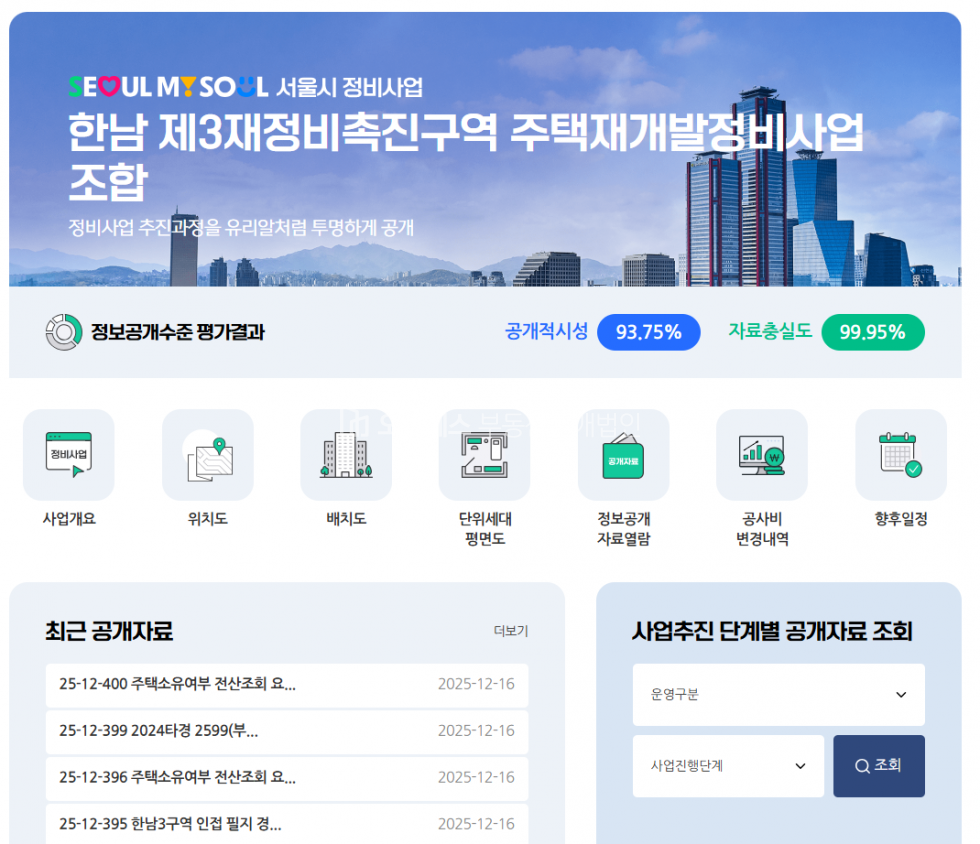Click the date on the 25-12-395 row

(476, 824)
